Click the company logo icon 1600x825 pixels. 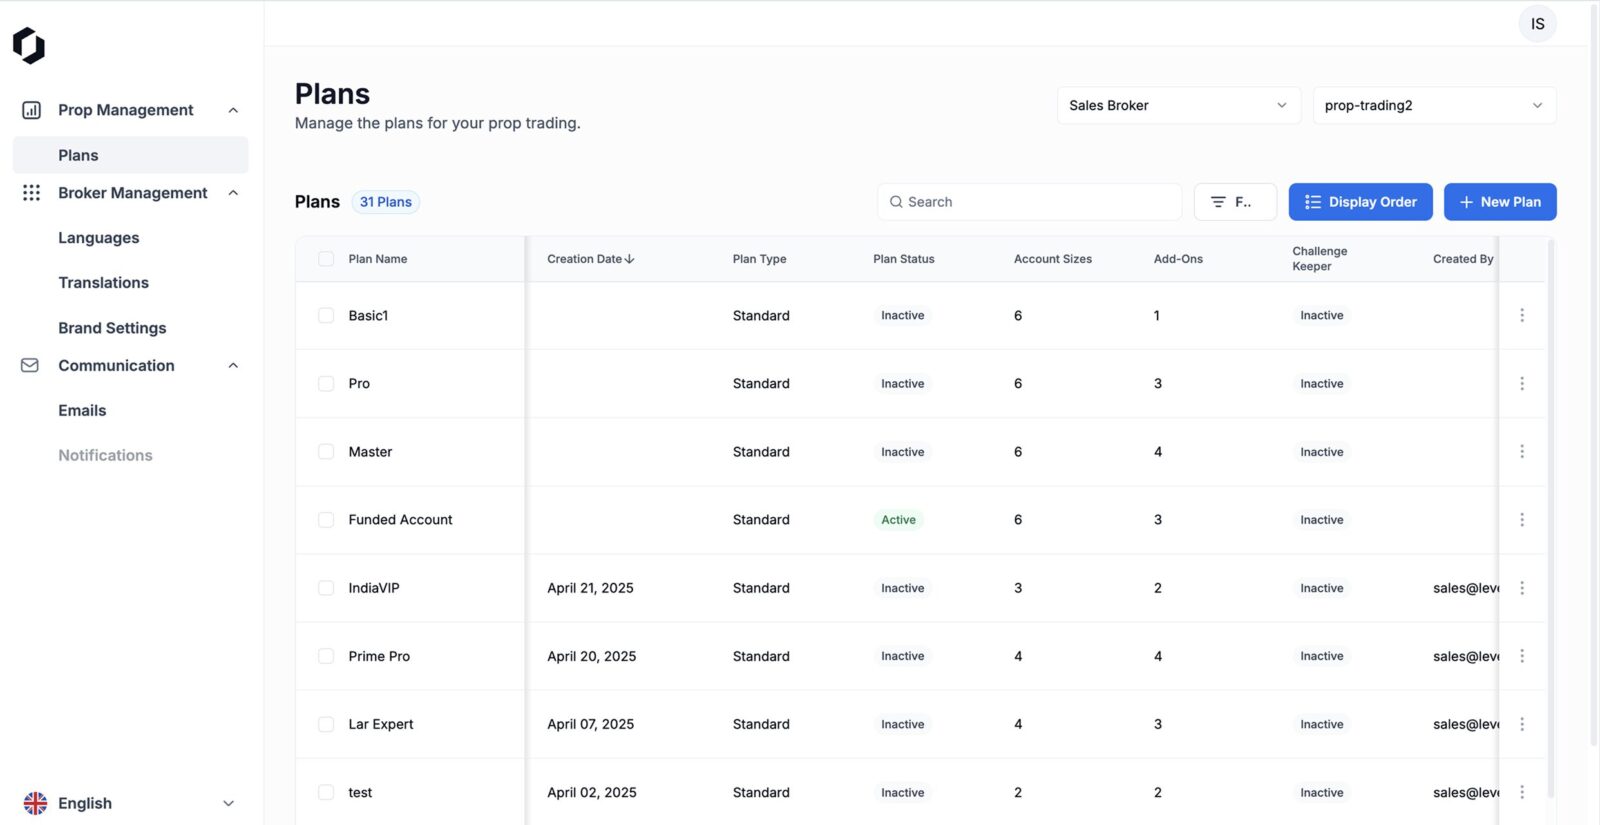(29, 45)
